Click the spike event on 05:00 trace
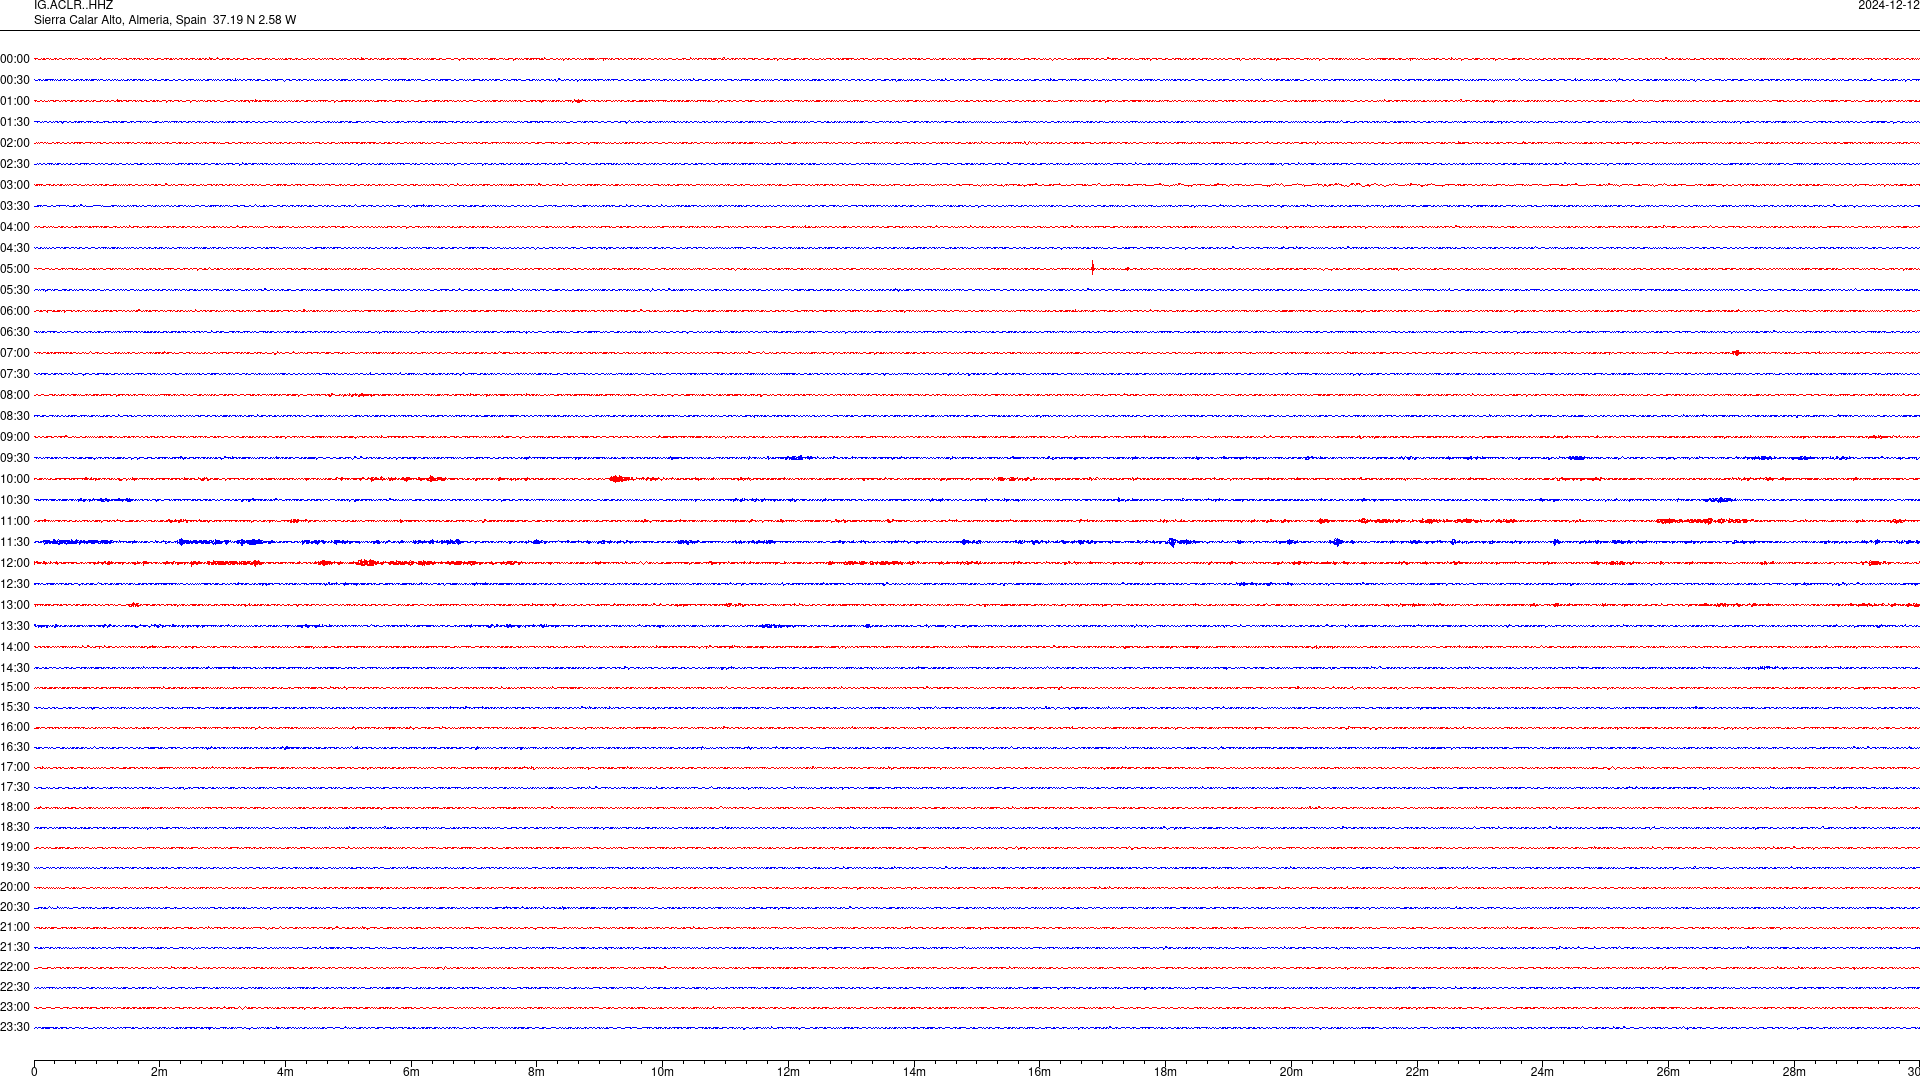 [x=1092, y=268]
